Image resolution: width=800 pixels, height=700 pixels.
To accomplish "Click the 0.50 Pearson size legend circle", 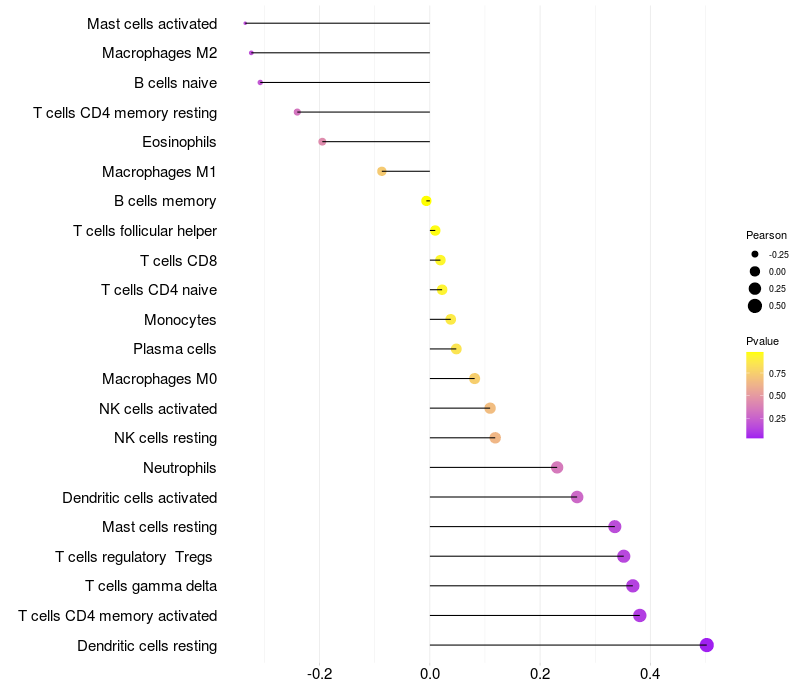I will 755,306.
